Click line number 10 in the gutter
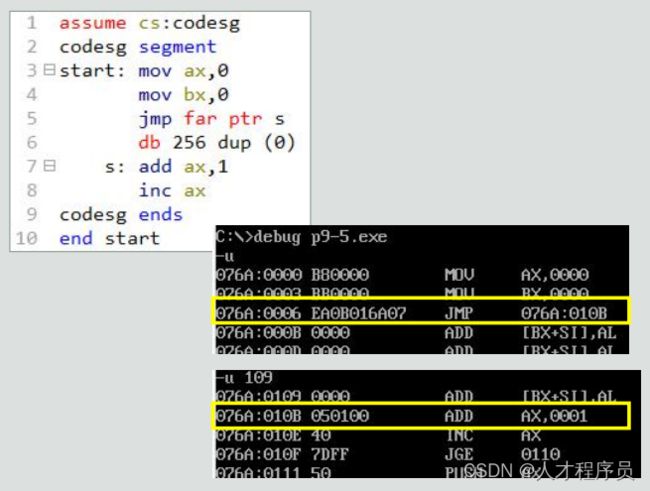Image resolution: width=650 pixels, height=491 pixels. tap(27, 238)
